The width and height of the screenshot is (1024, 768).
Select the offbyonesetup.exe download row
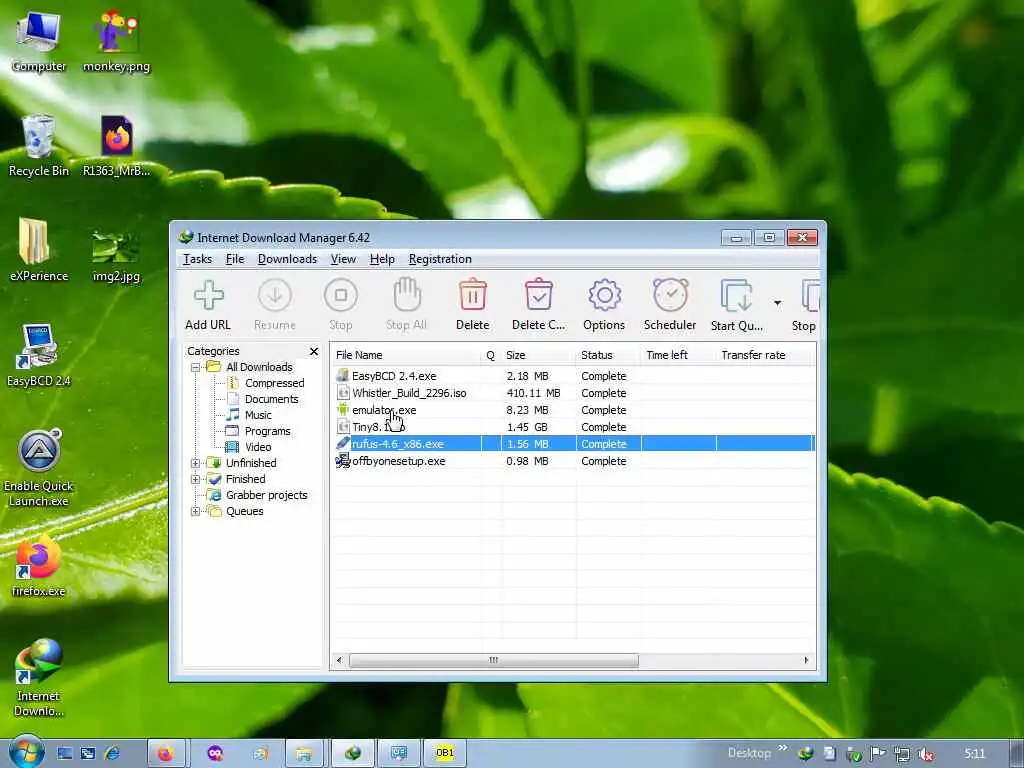[x=573, y=461]
